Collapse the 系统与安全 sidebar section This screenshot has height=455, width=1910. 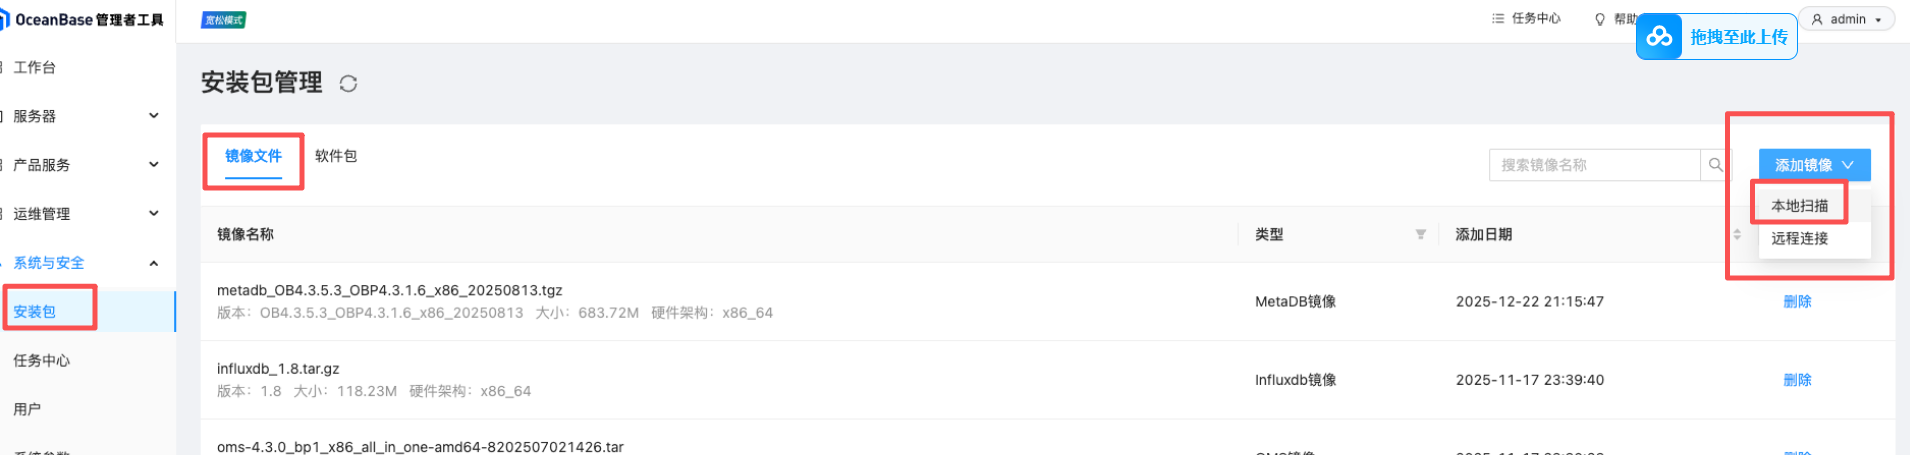(153, 263)
